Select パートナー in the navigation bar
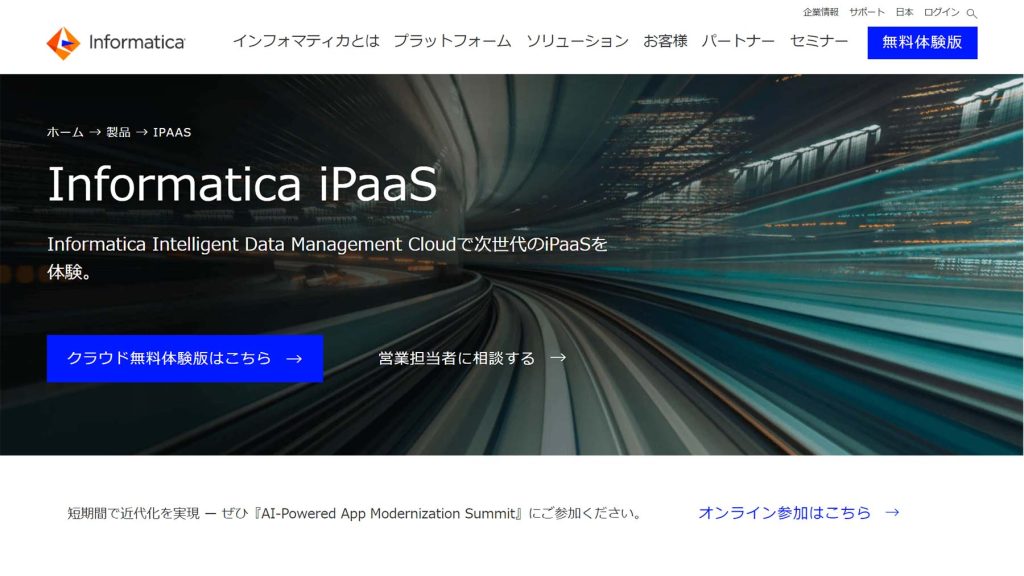This screenshot has width=1024, height=576. point(739,42)
